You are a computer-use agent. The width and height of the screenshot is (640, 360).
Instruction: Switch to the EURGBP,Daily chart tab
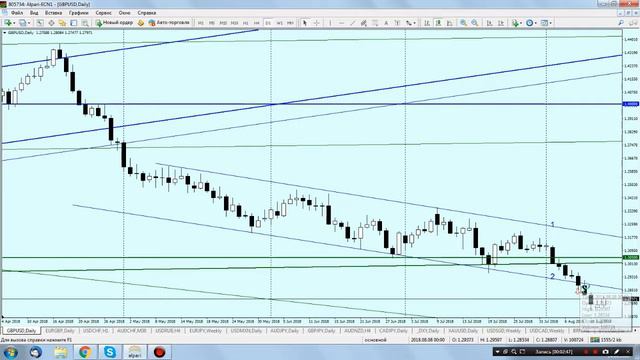pos(60,330)
